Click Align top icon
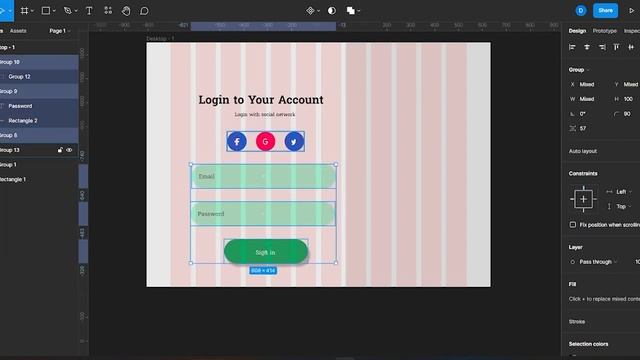640x360 pixels. 616,47
